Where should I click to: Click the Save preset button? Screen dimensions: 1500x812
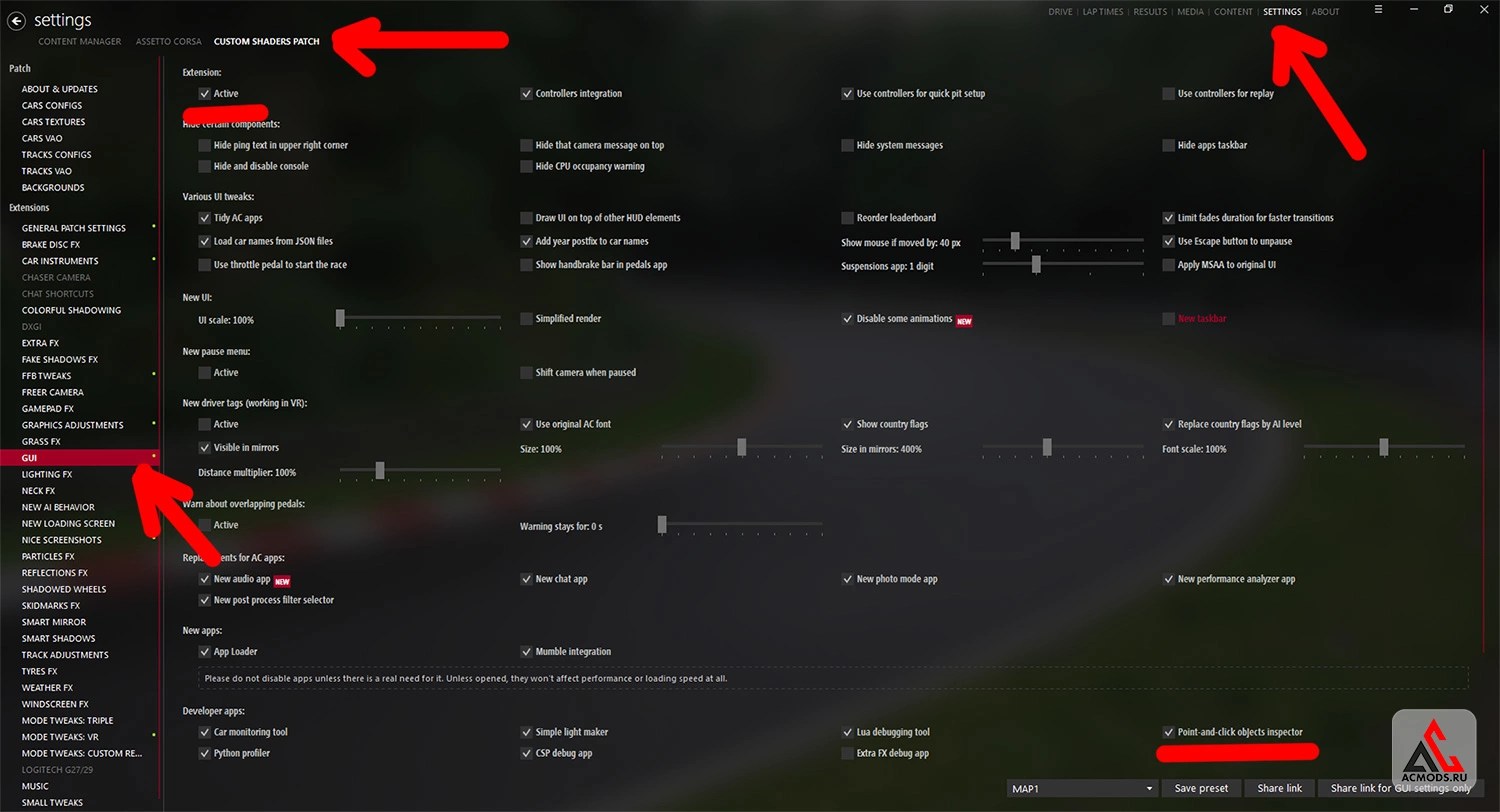click(1201, 788)
